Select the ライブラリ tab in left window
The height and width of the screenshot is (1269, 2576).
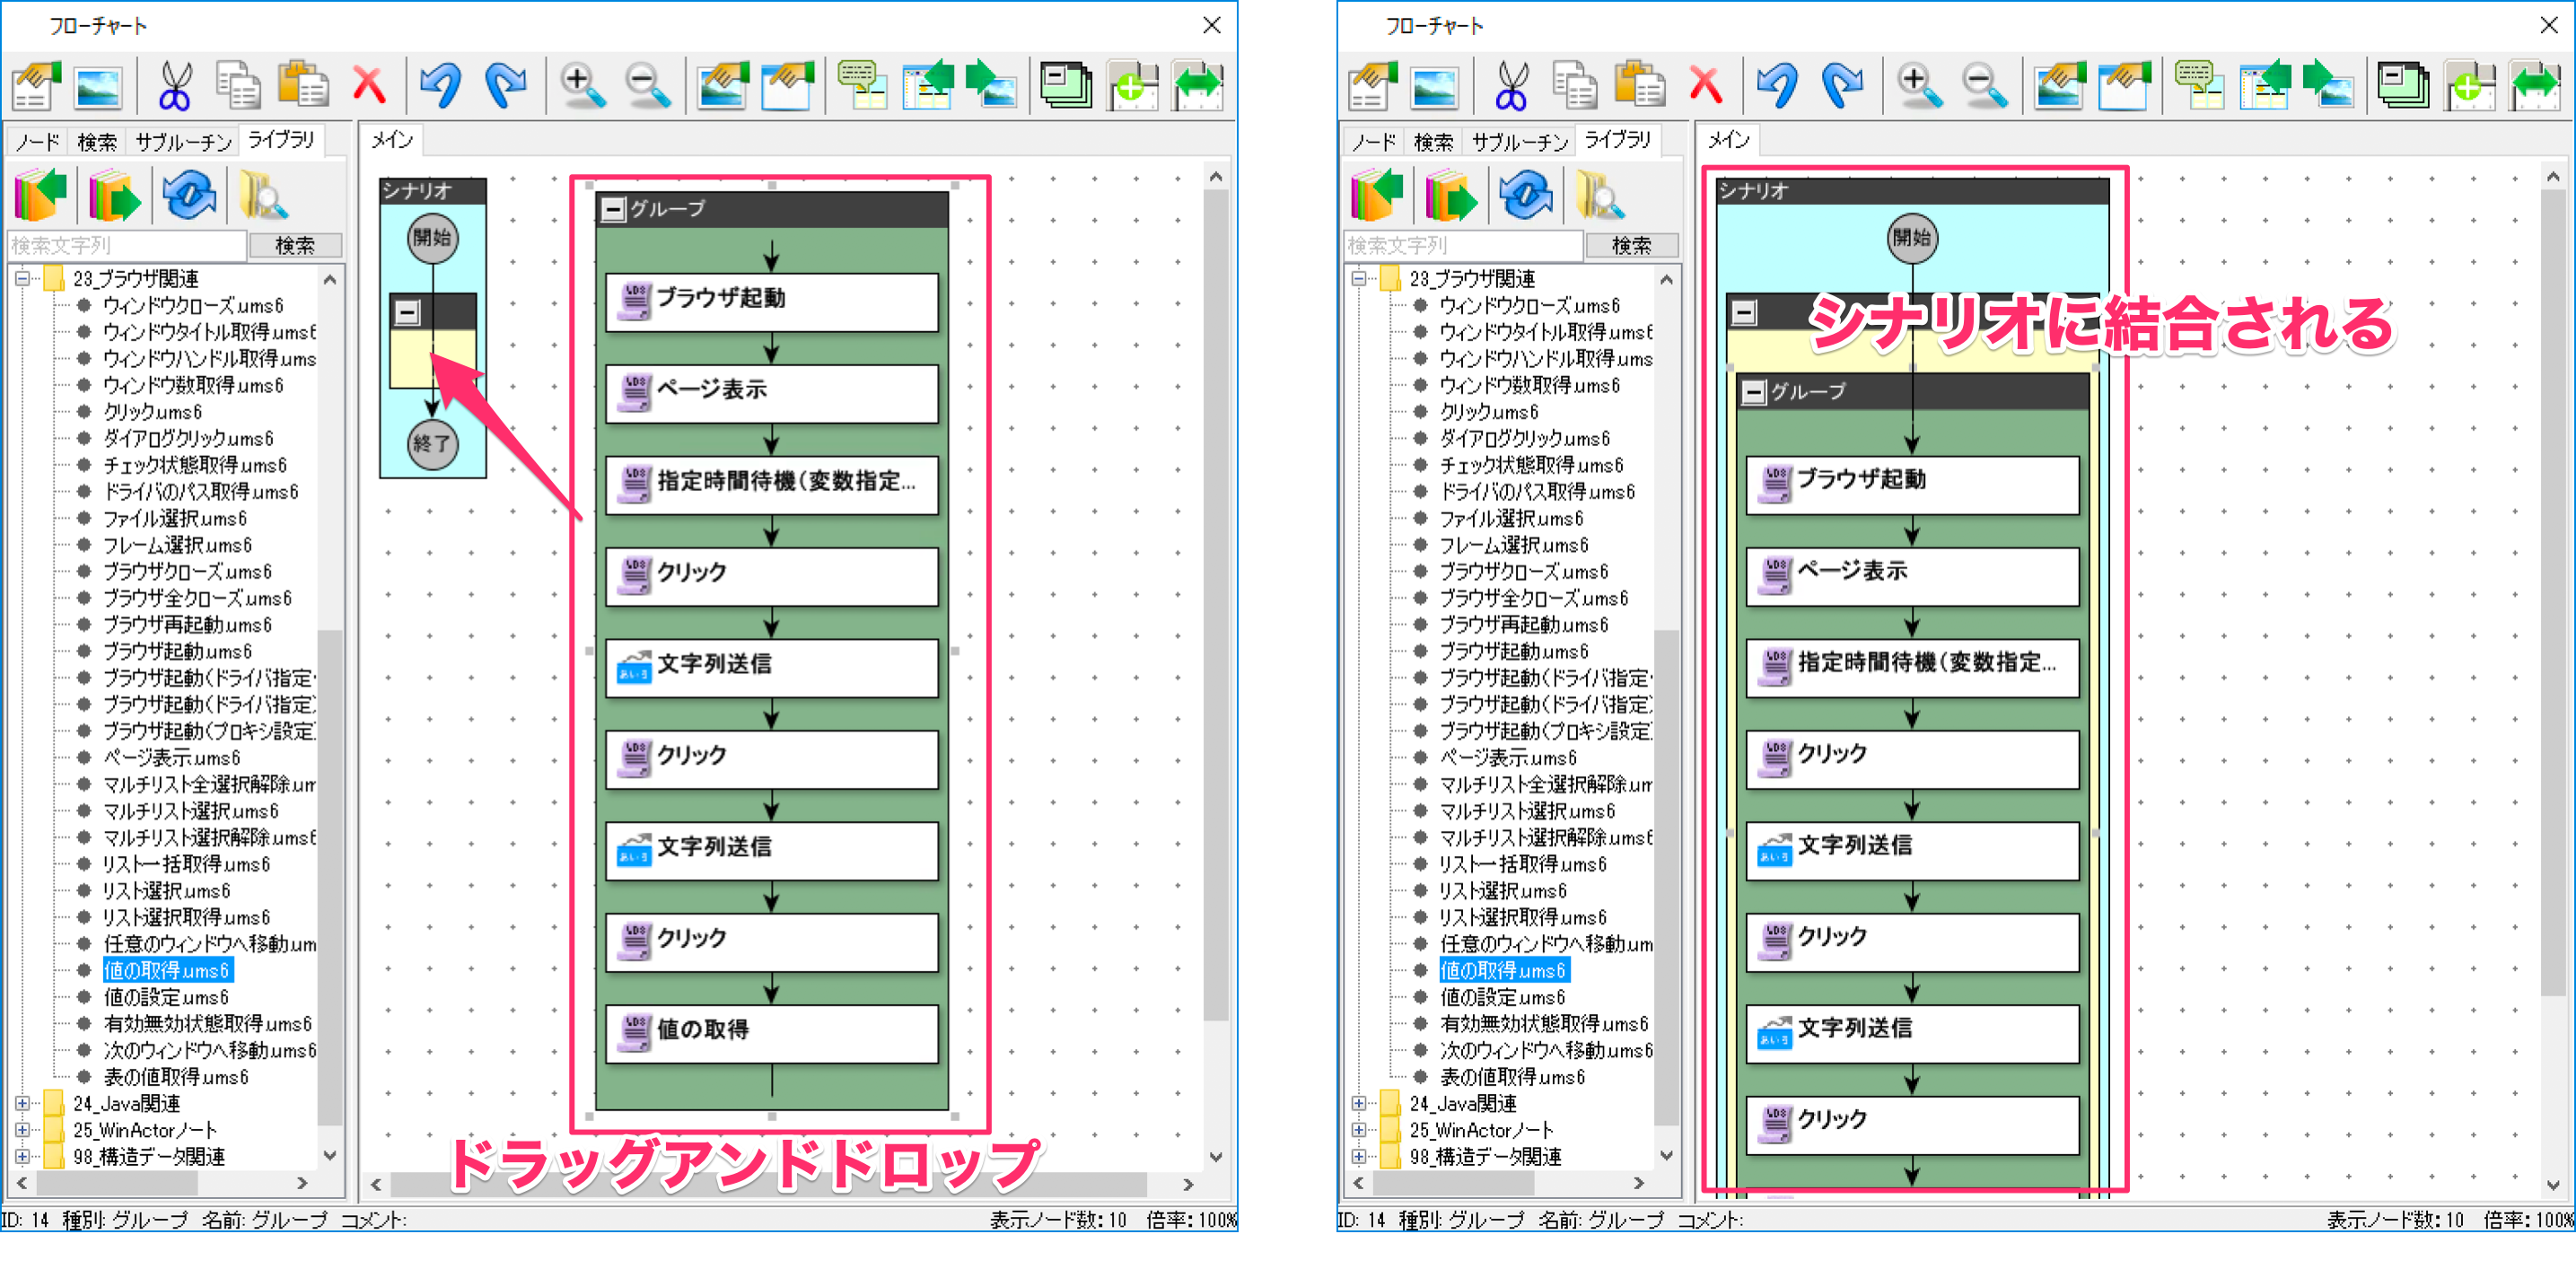281,140
